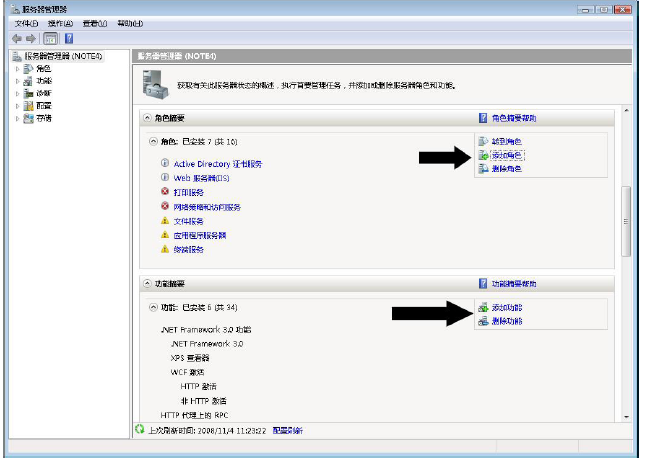Click the vertical scrollbar thumb
Screen dimensions: 653x468
tap(626, 222)
